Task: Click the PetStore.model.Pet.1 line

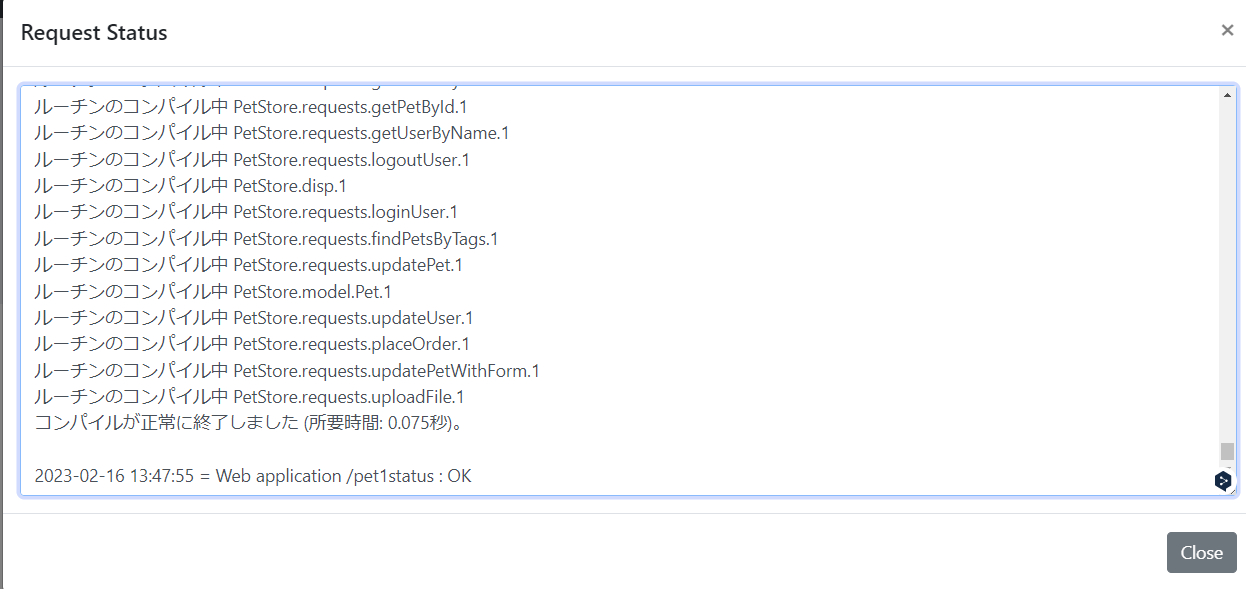Action: point(212,292)
